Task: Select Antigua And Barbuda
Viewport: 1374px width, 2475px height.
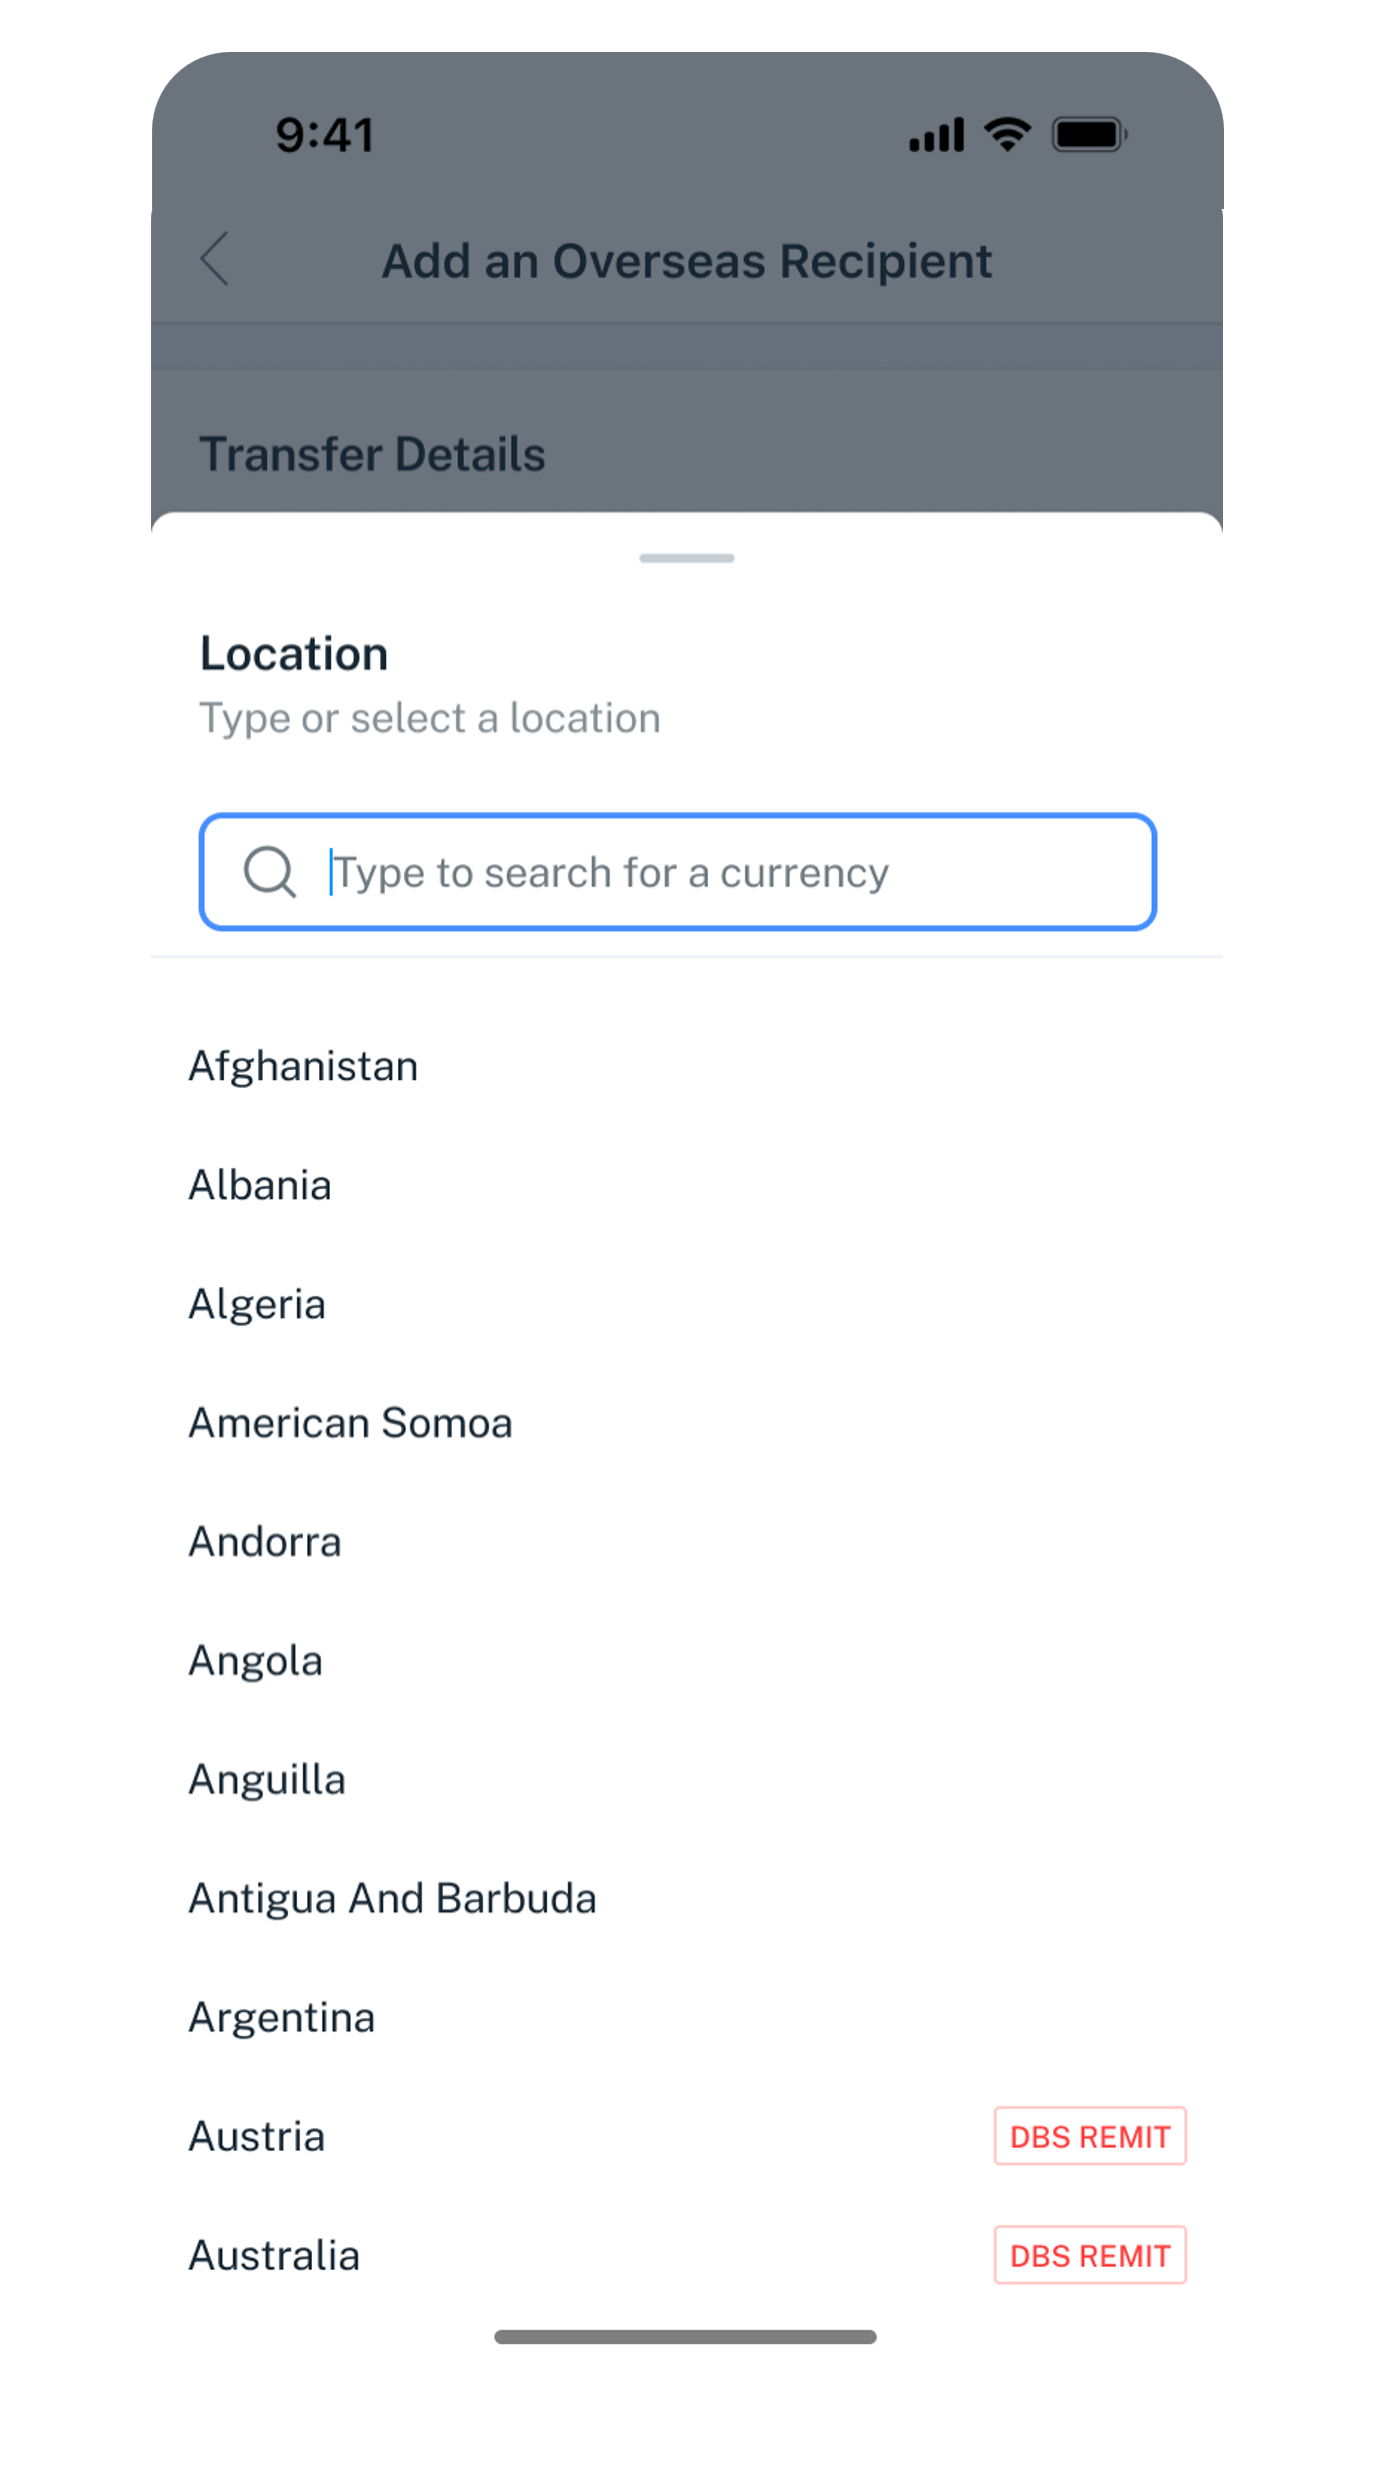Action: [392, 1900]
